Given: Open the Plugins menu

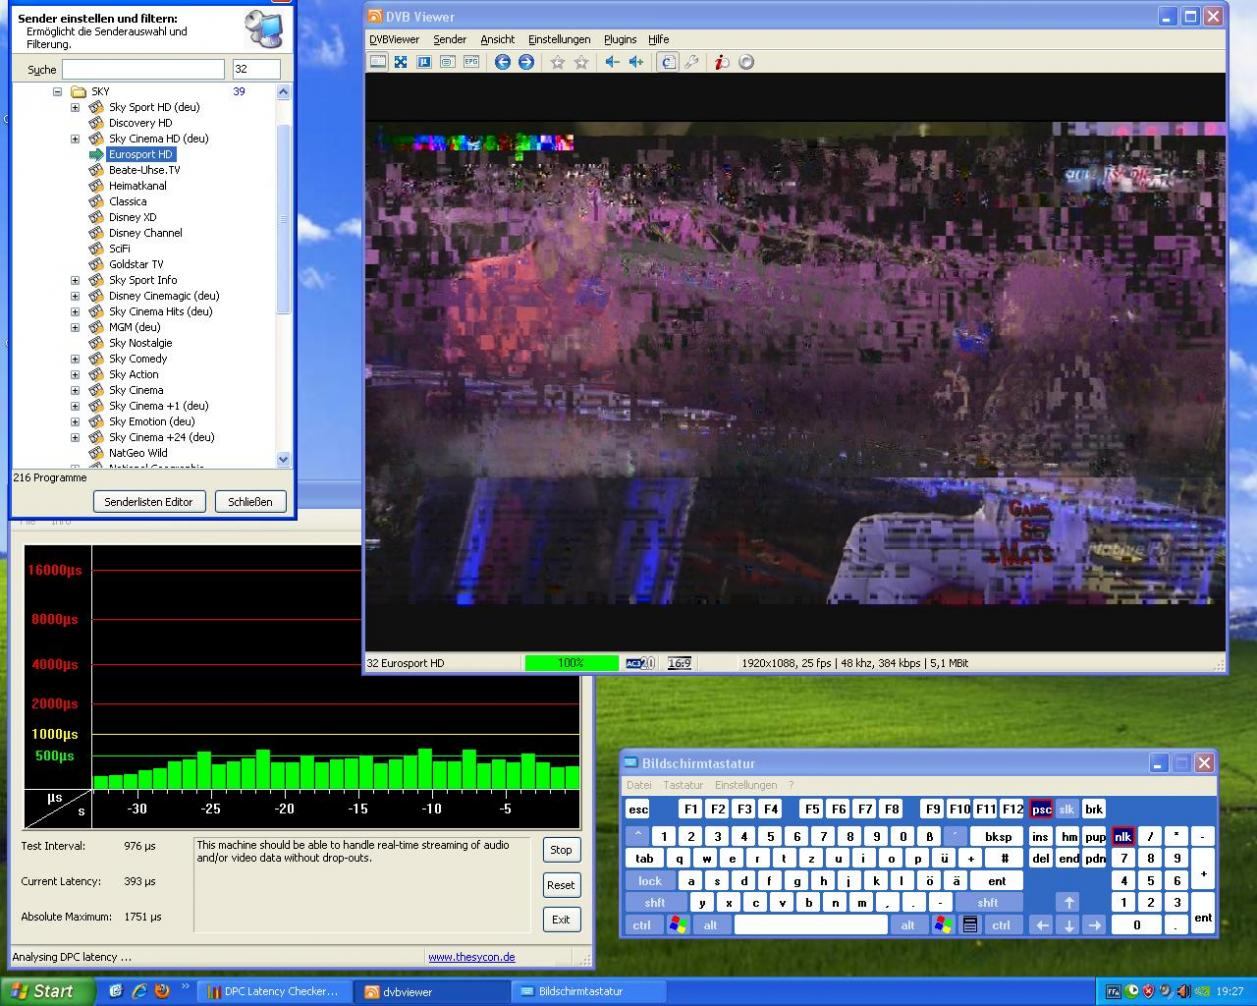Looking at the screenshot, I should 620,39.
